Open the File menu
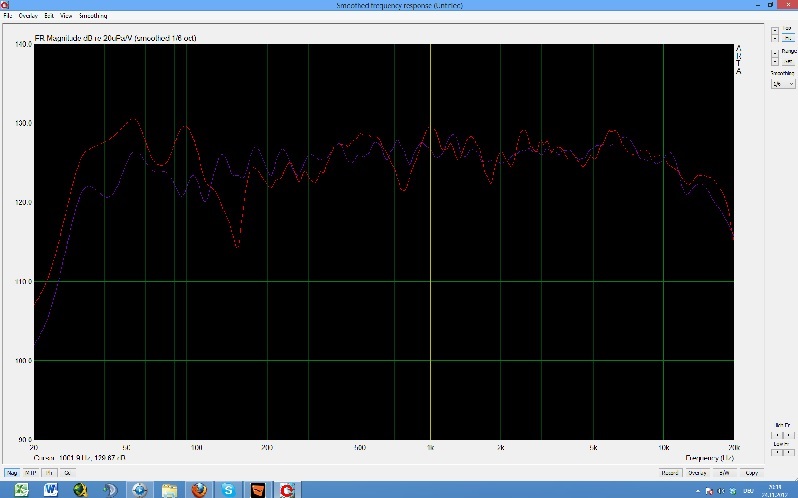798x498 pixels. 7,16
